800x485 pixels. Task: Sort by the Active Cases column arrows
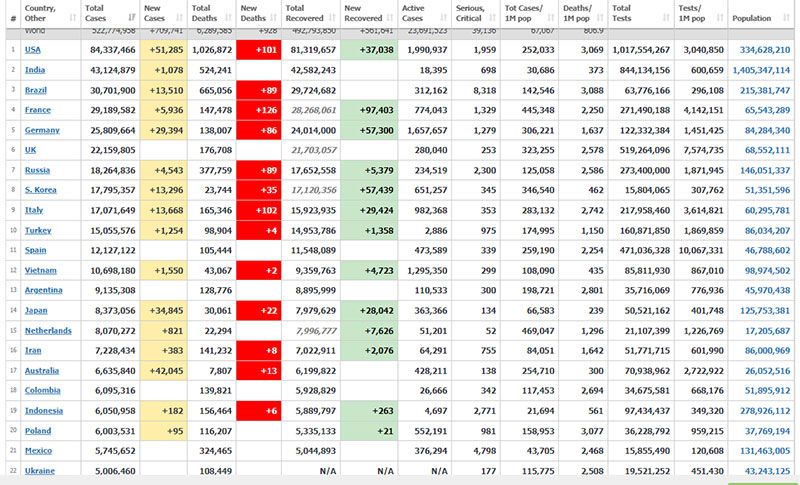click(x=443, y=18)
